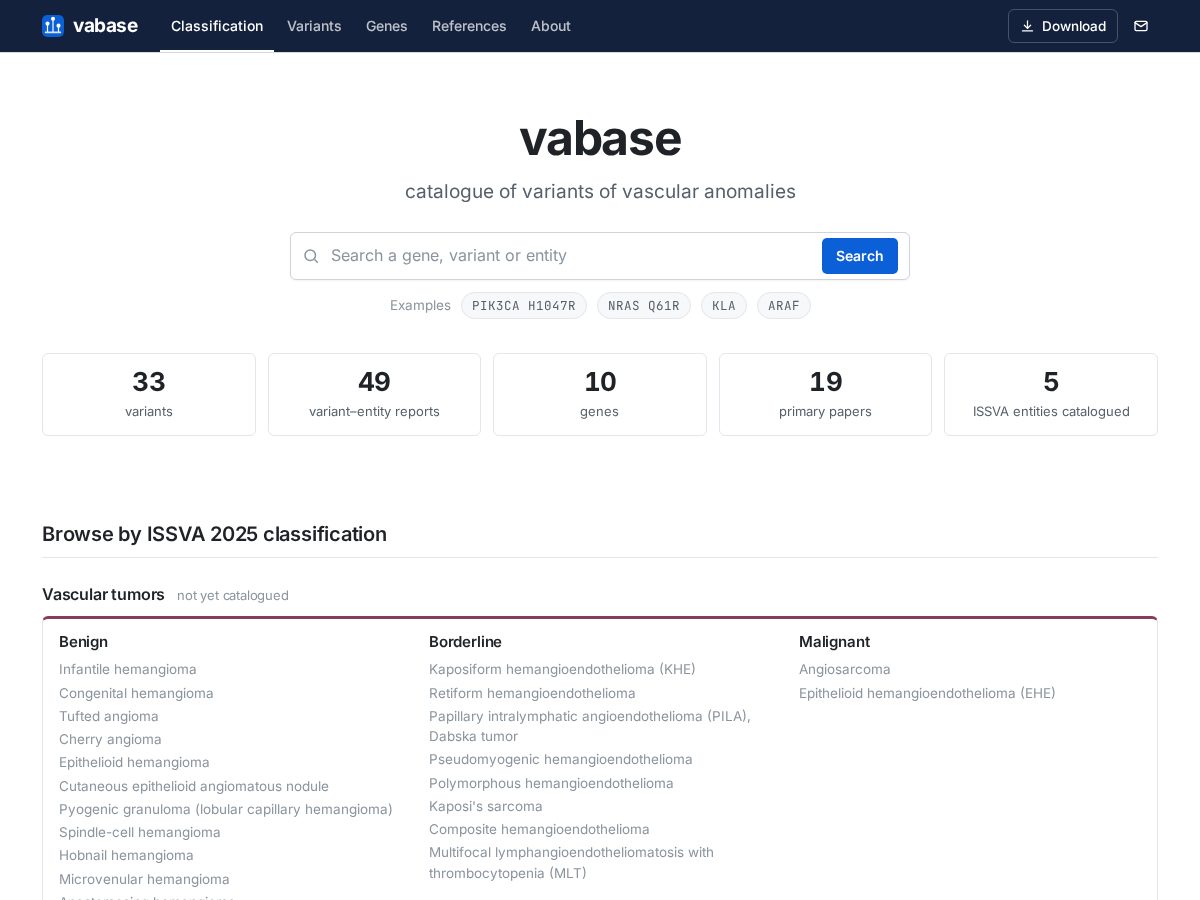Open the About page
The width and height of the screenshot is (1200, 900).
[551, 26]
